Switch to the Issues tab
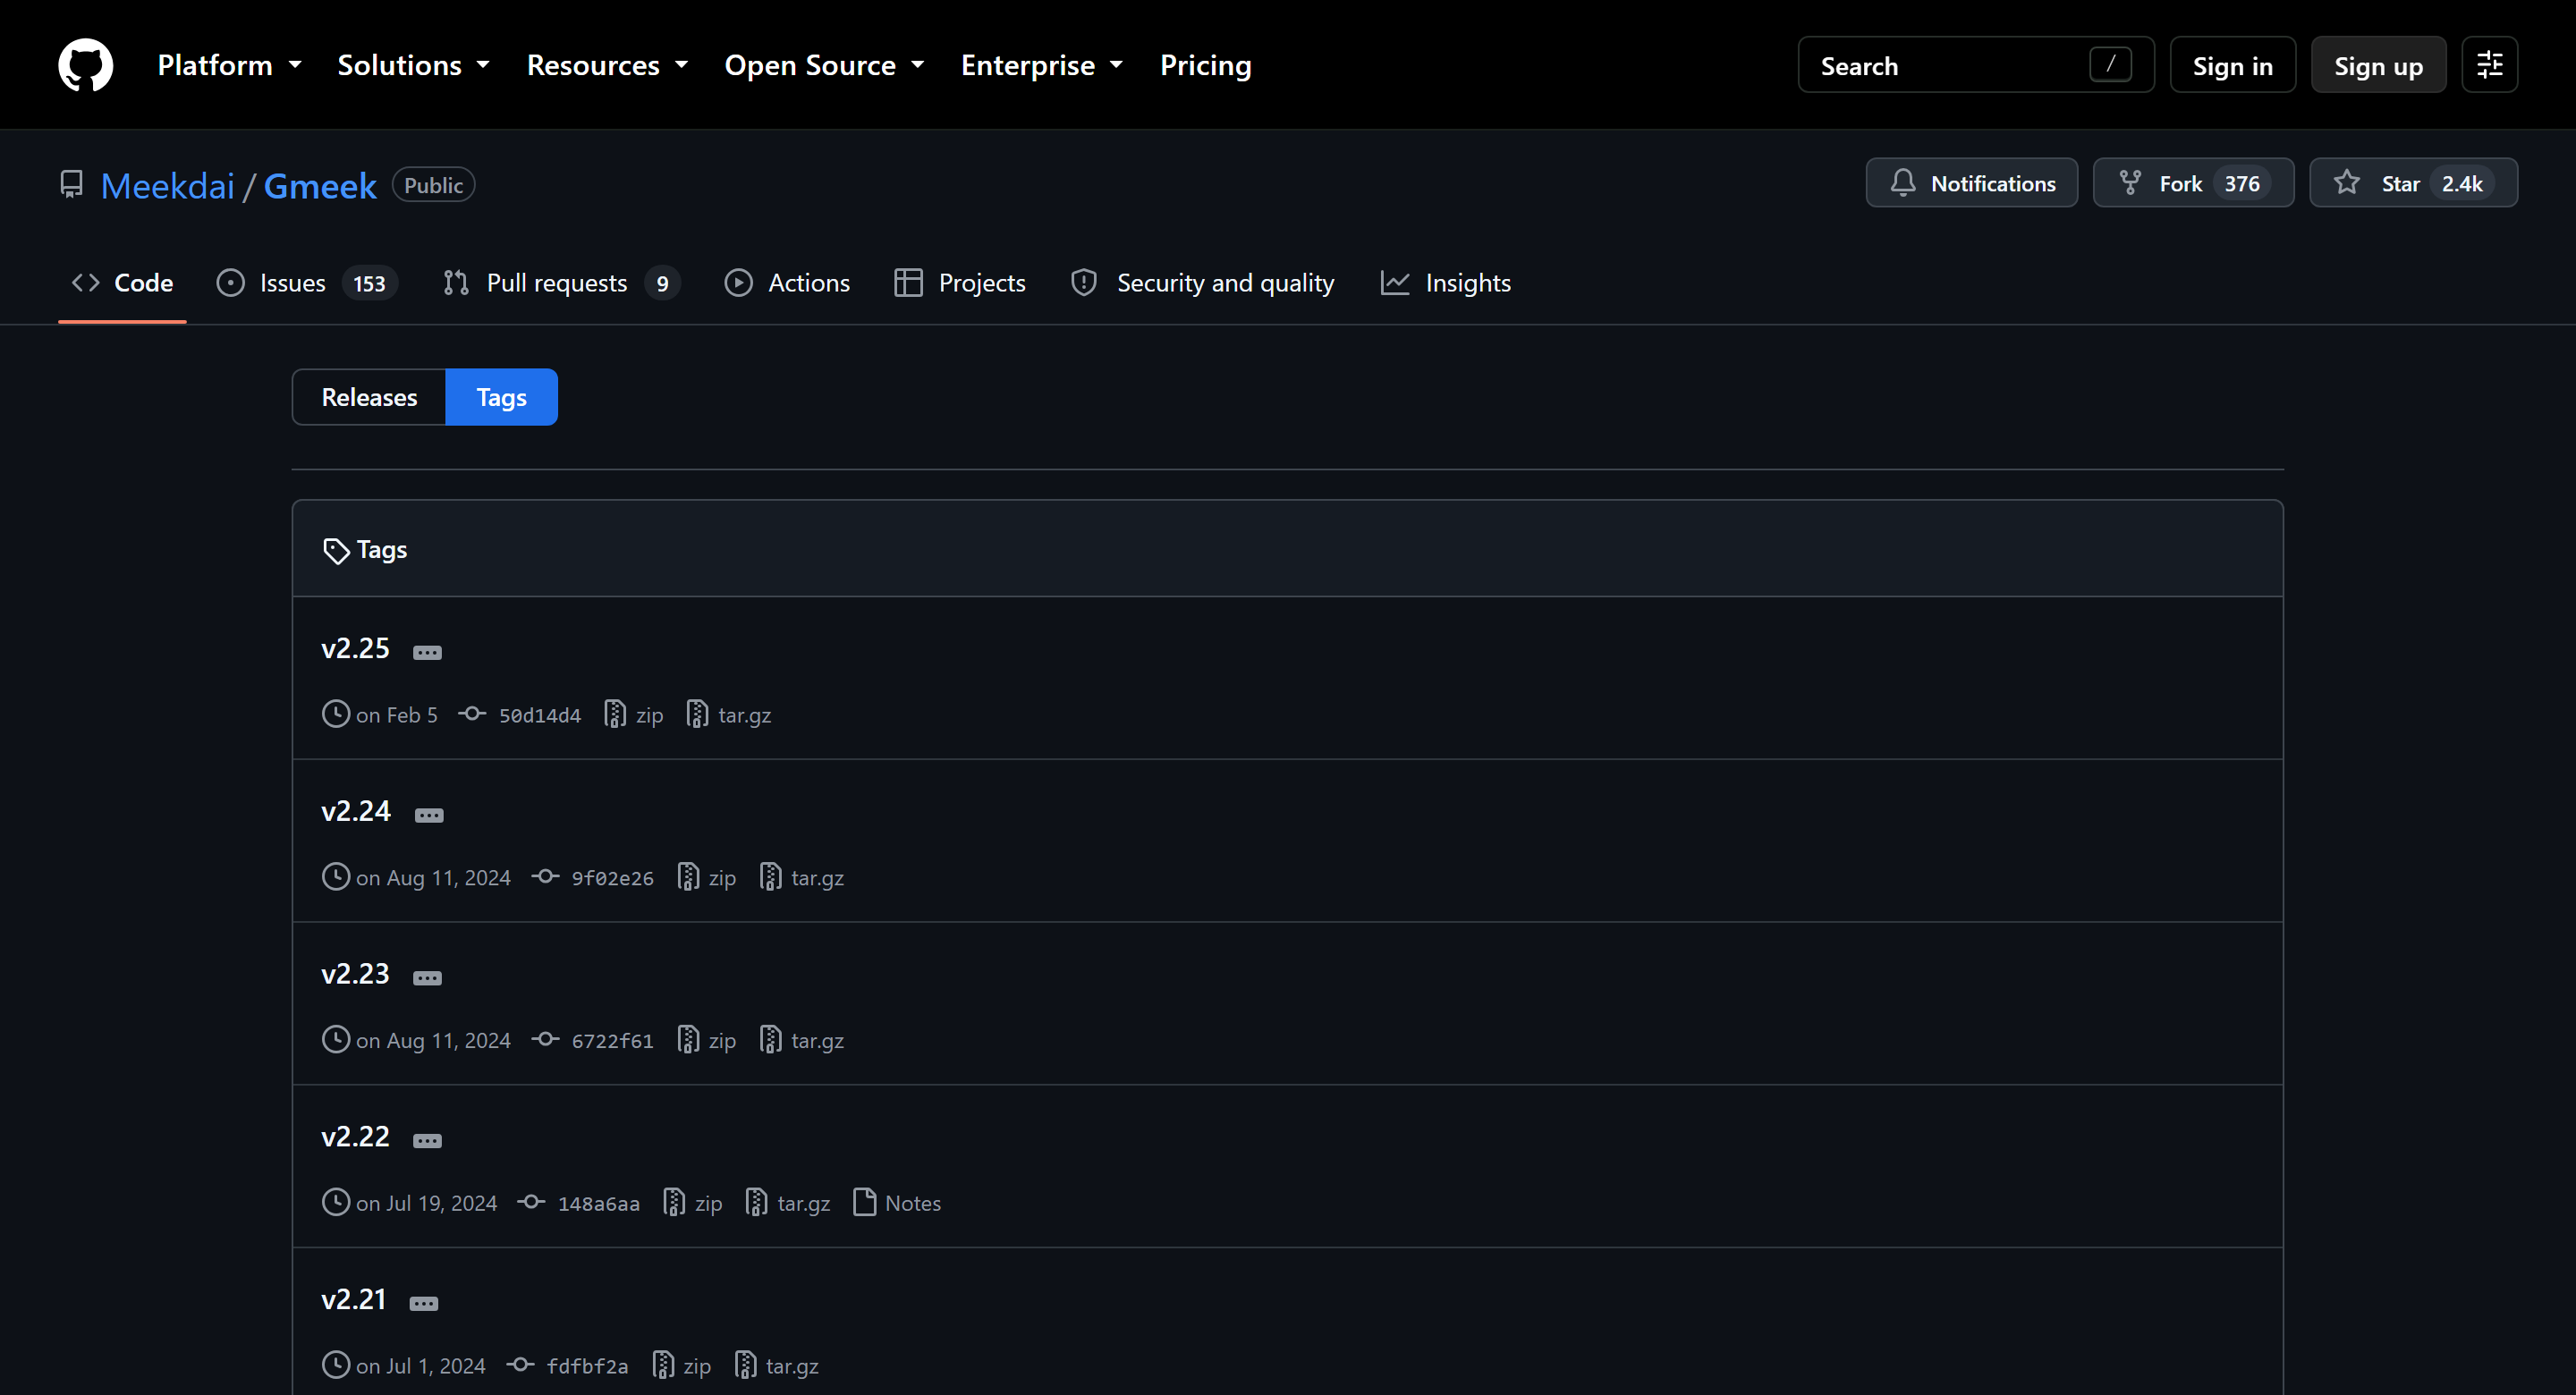 point(307,283)
